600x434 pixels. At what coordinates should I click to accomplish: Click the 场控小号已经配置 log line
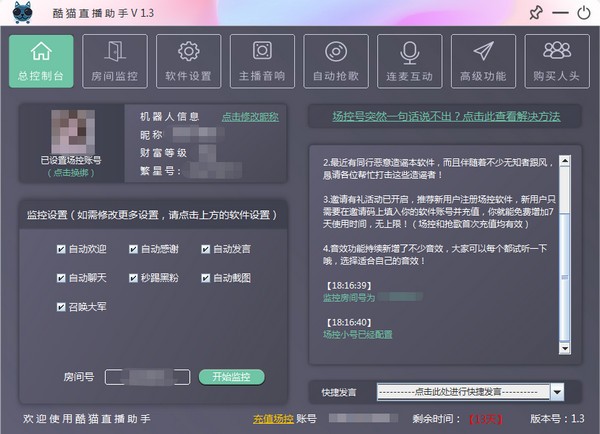[x=358, y=334]
